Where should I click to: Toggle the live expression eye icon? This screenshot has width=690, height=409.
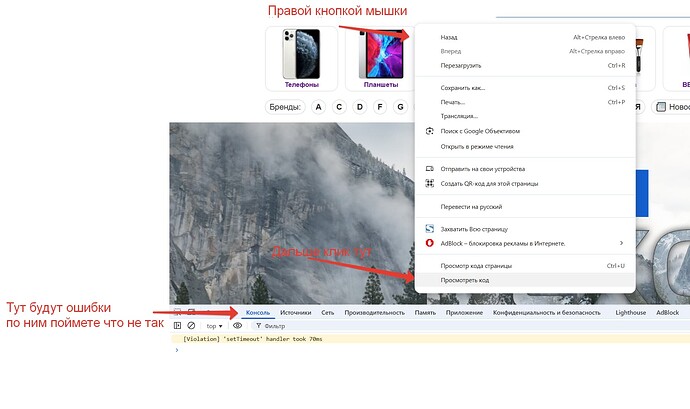[x=238, y=326]
